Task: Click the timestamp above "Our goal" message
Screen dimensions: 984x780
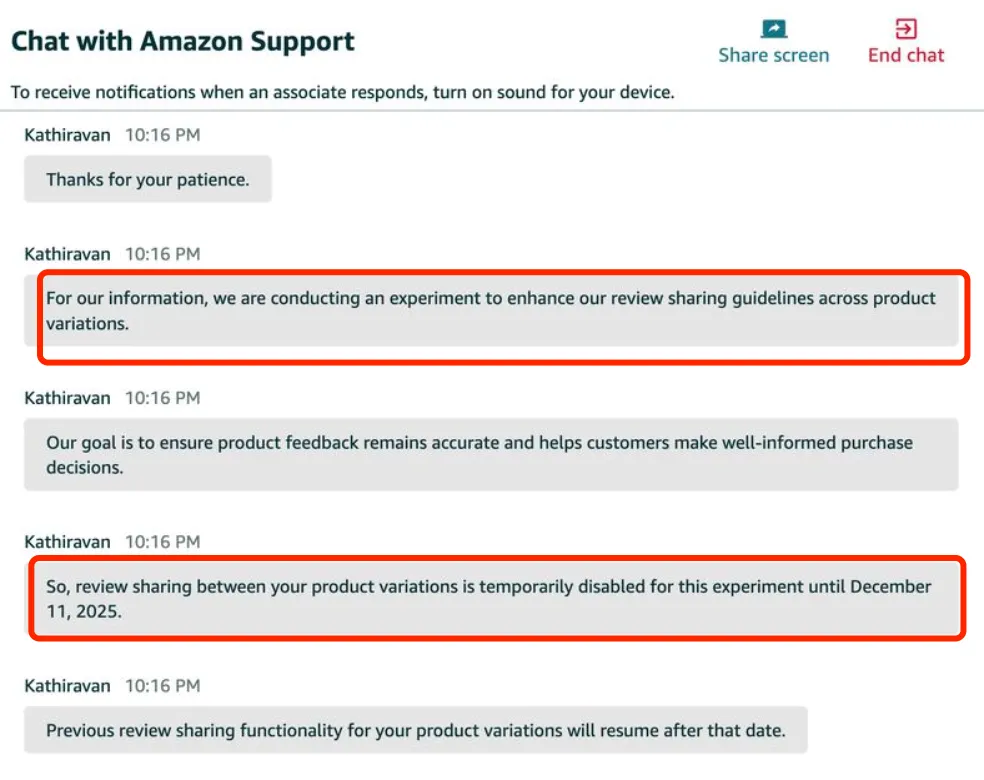Action: pos(162,398)
